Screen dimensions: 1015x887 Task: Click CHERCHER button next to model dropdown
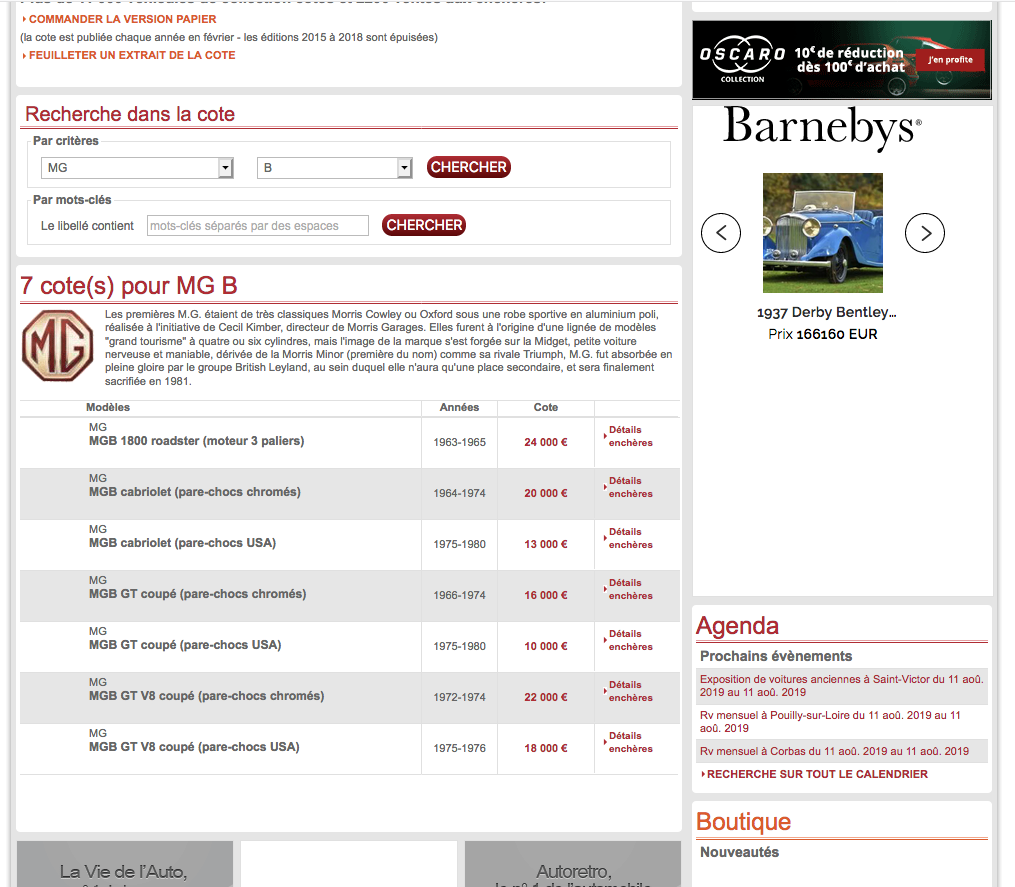469,167
